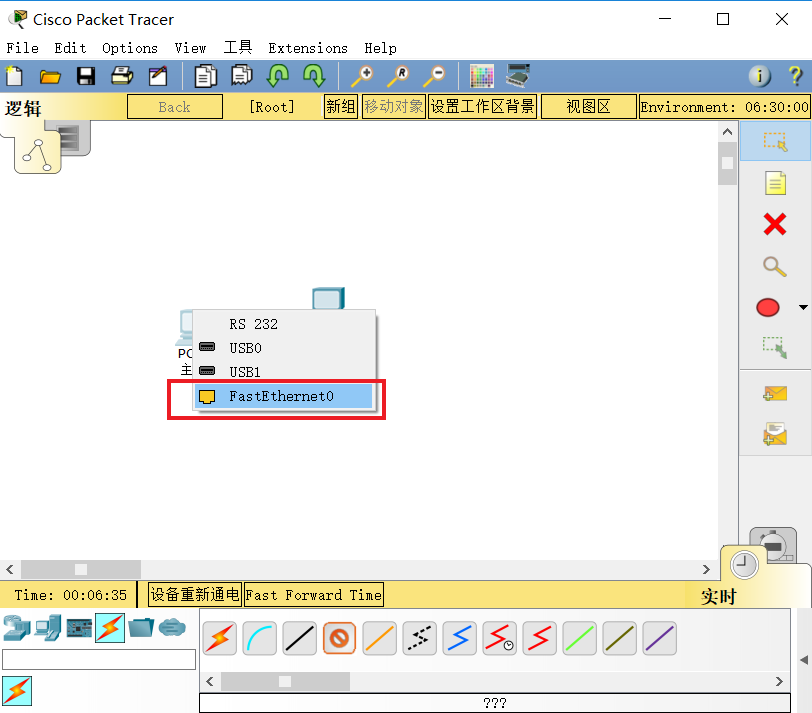812x713 pixels.
Task: Click the Environment time button
Action: 724,107
